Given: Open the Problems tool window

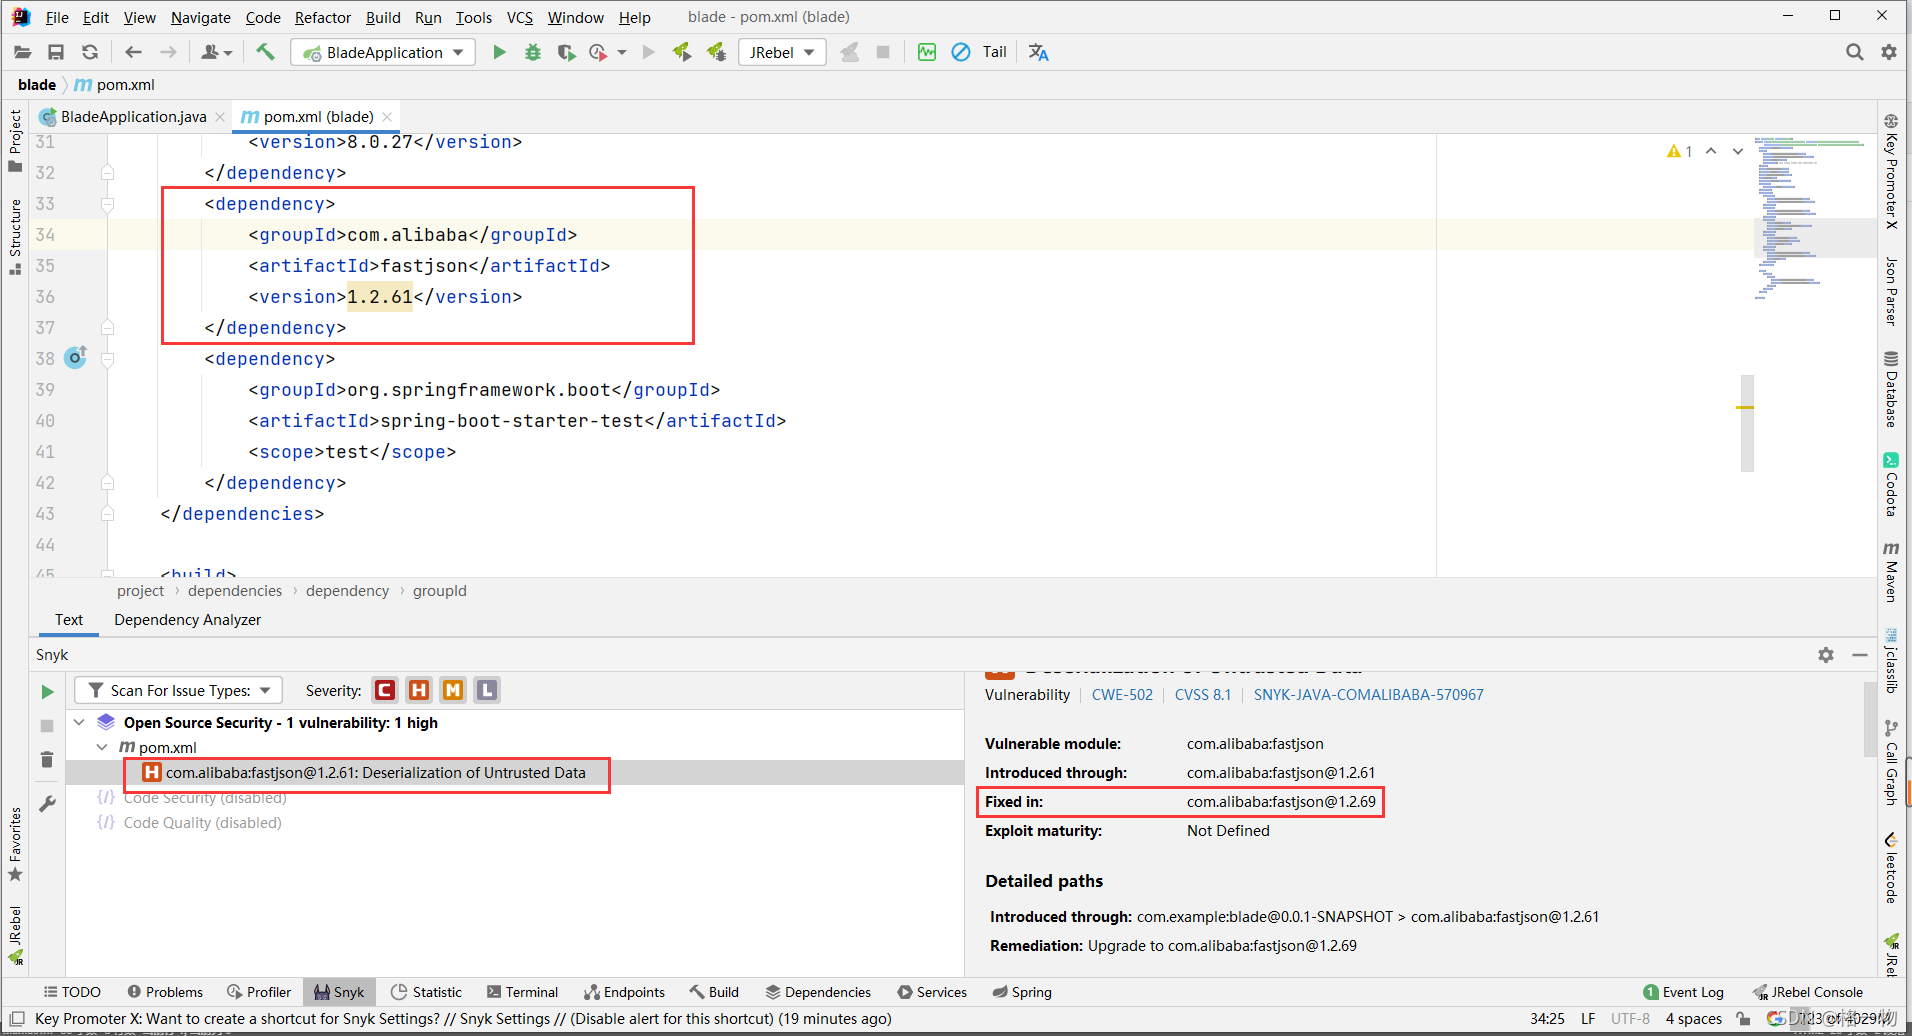Looking at the screenshot, I should (x=165, y=992).
